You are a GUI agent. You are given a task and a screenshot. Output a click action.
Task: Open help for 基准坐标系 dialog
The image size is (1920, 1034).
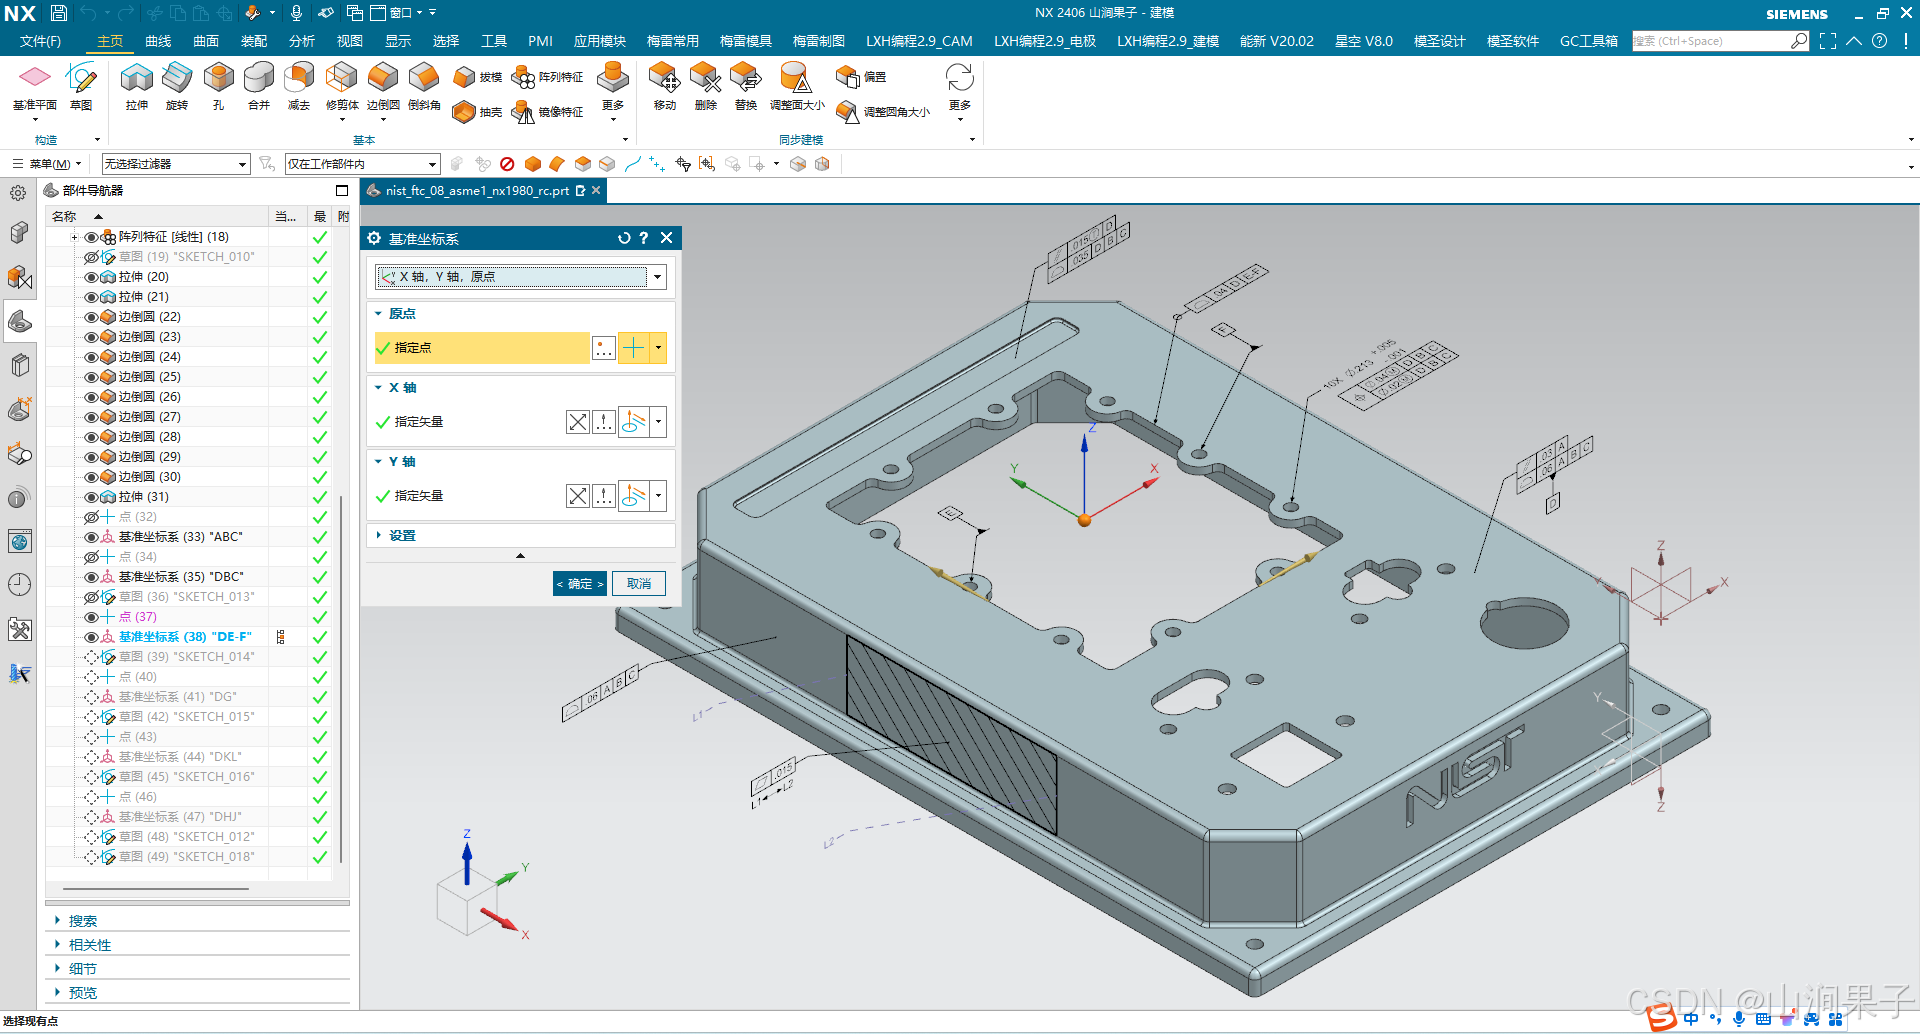pos(644,238)
